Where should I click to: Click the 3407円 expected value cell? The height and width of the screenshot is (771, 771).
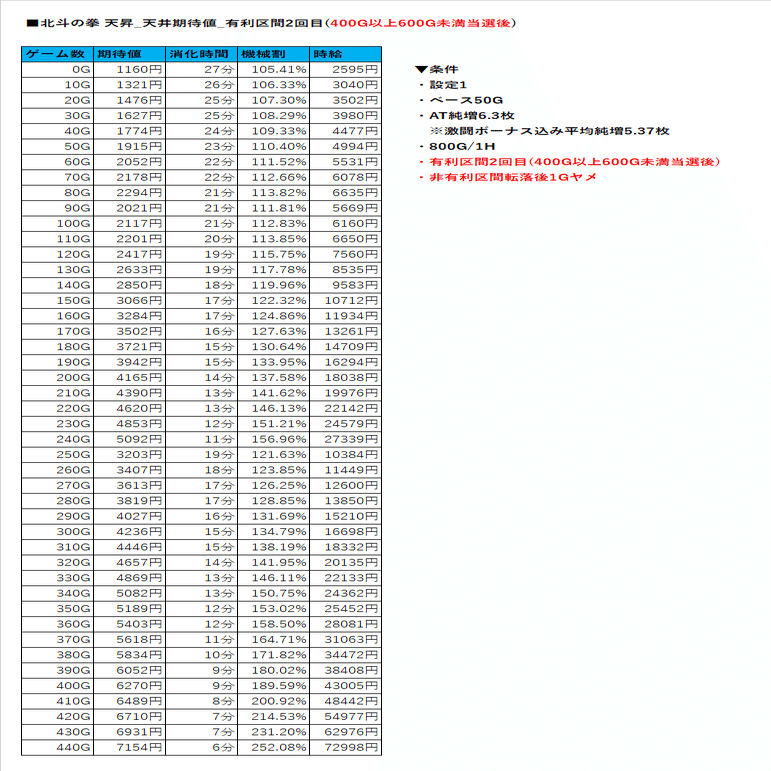(x=129, y=470)
